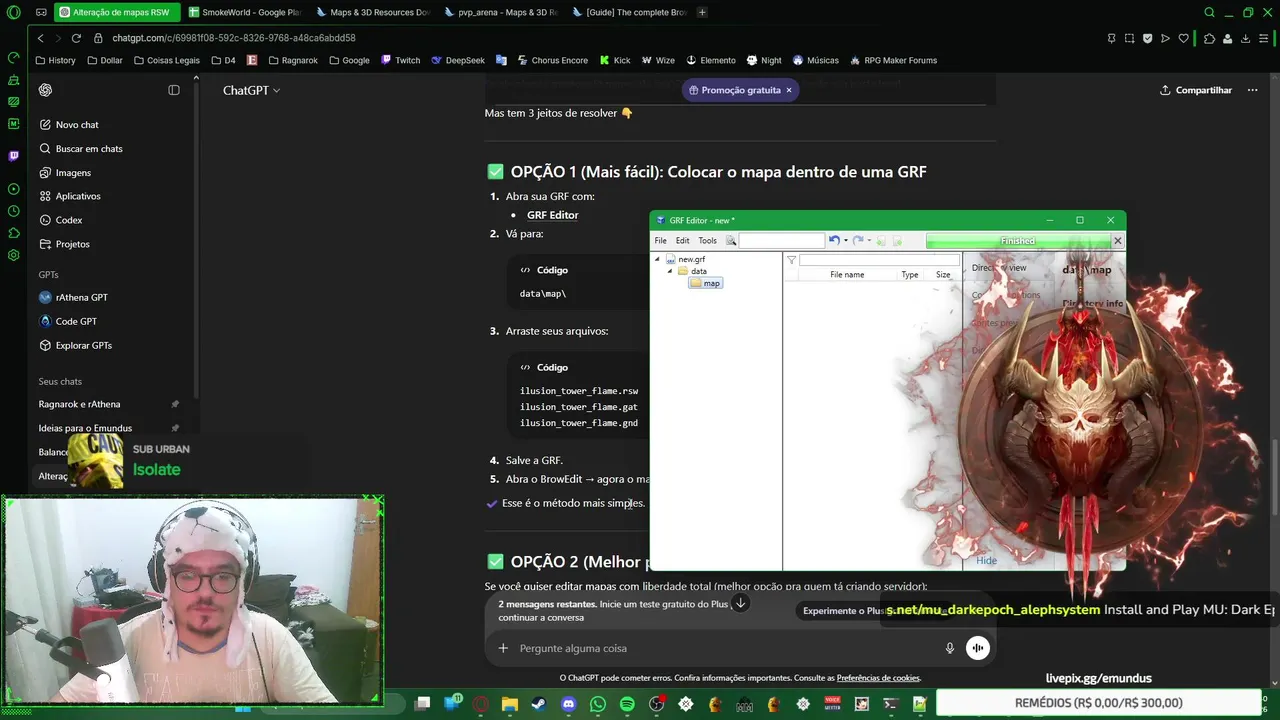The width and height of the screenshot is (1280, 720).
Task: Open the Edit menu in GRF Editor
Action: coord(682,241)
